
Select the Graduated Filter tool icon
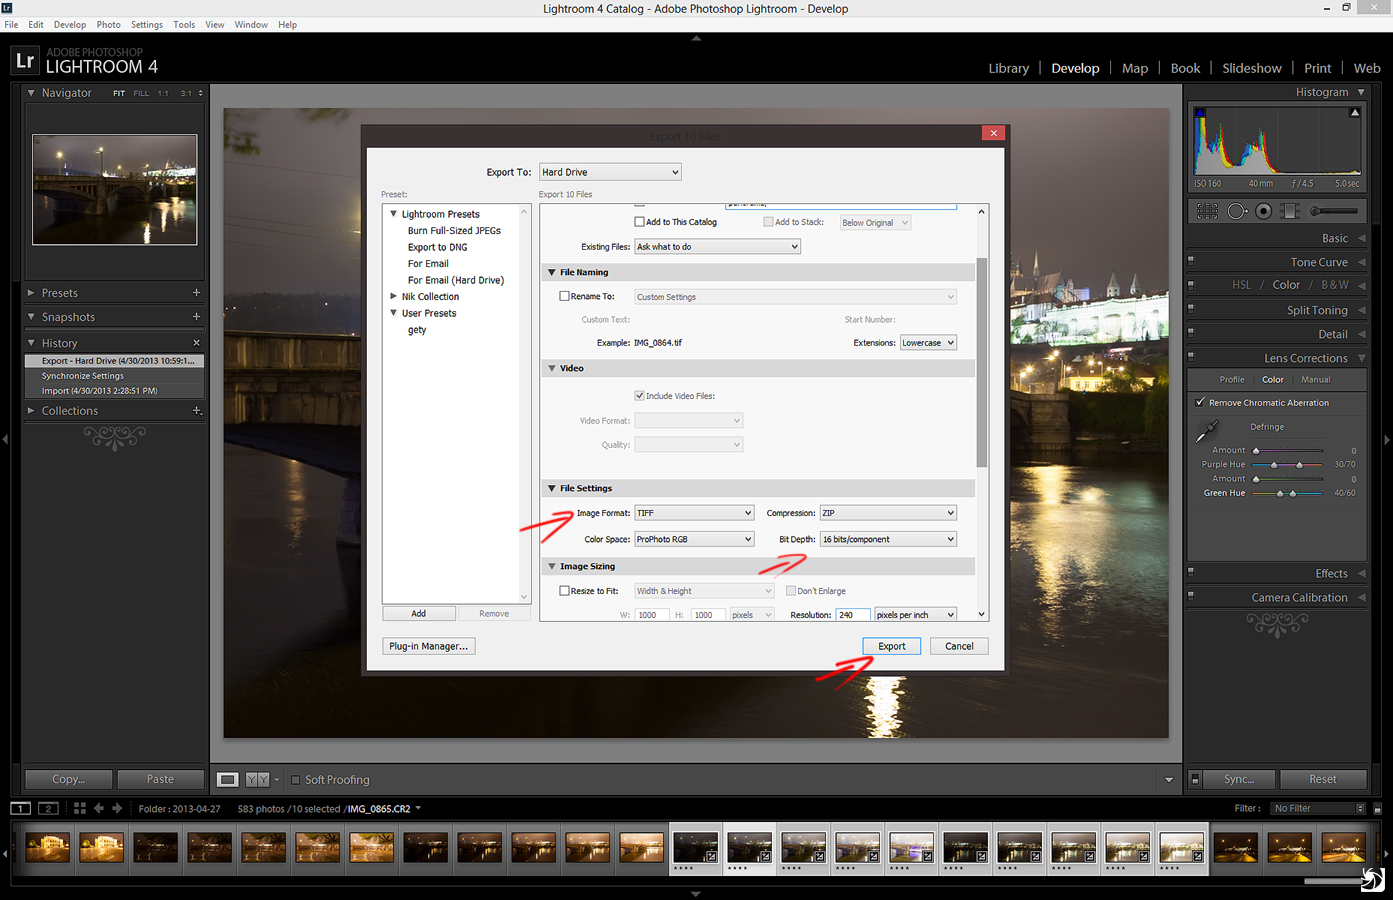click(1290, 211)
